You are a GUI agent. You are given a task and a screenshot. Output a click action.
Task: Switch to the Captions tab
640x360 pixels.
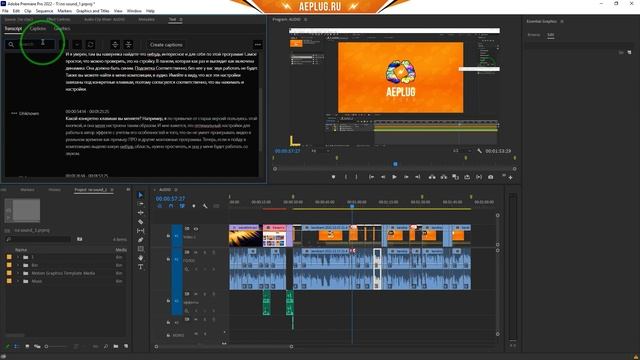coord(38,29)
